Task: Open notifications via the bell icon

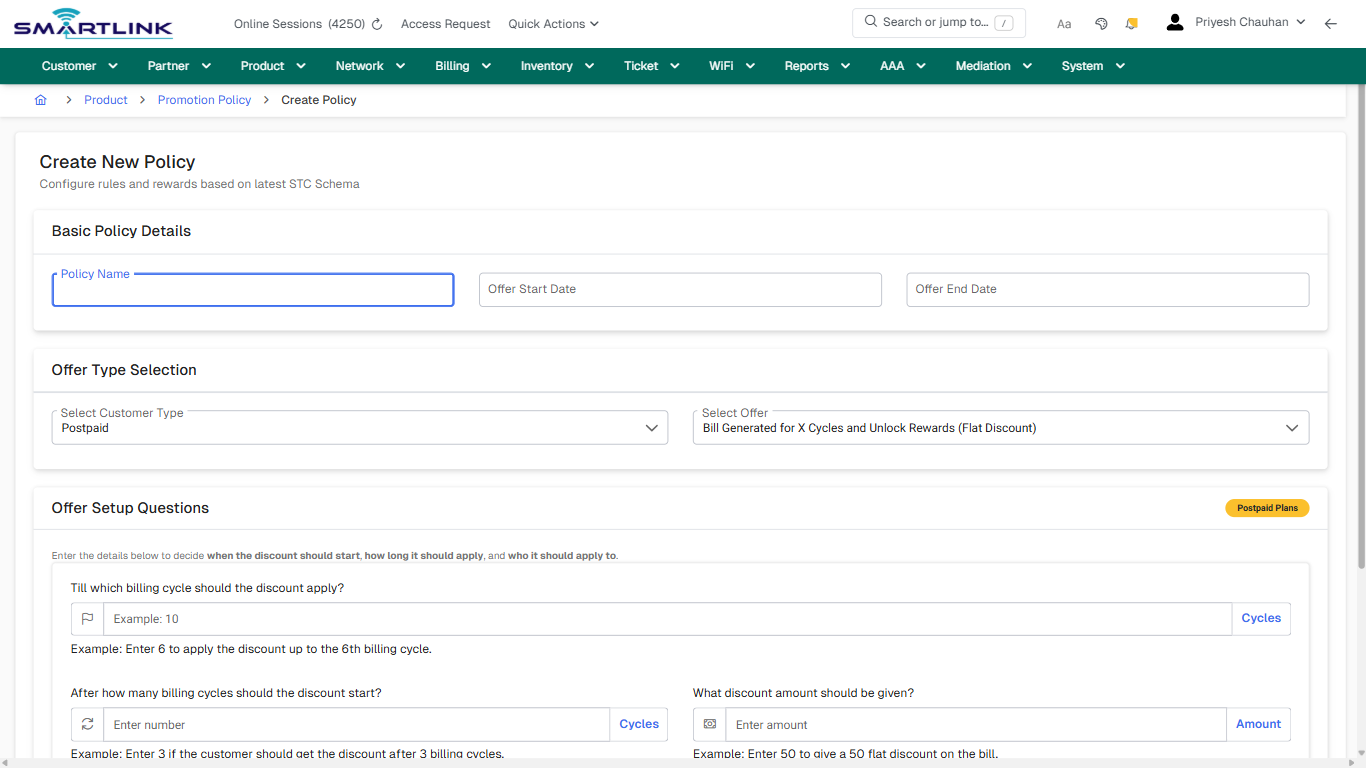Action: point(1131,23)
